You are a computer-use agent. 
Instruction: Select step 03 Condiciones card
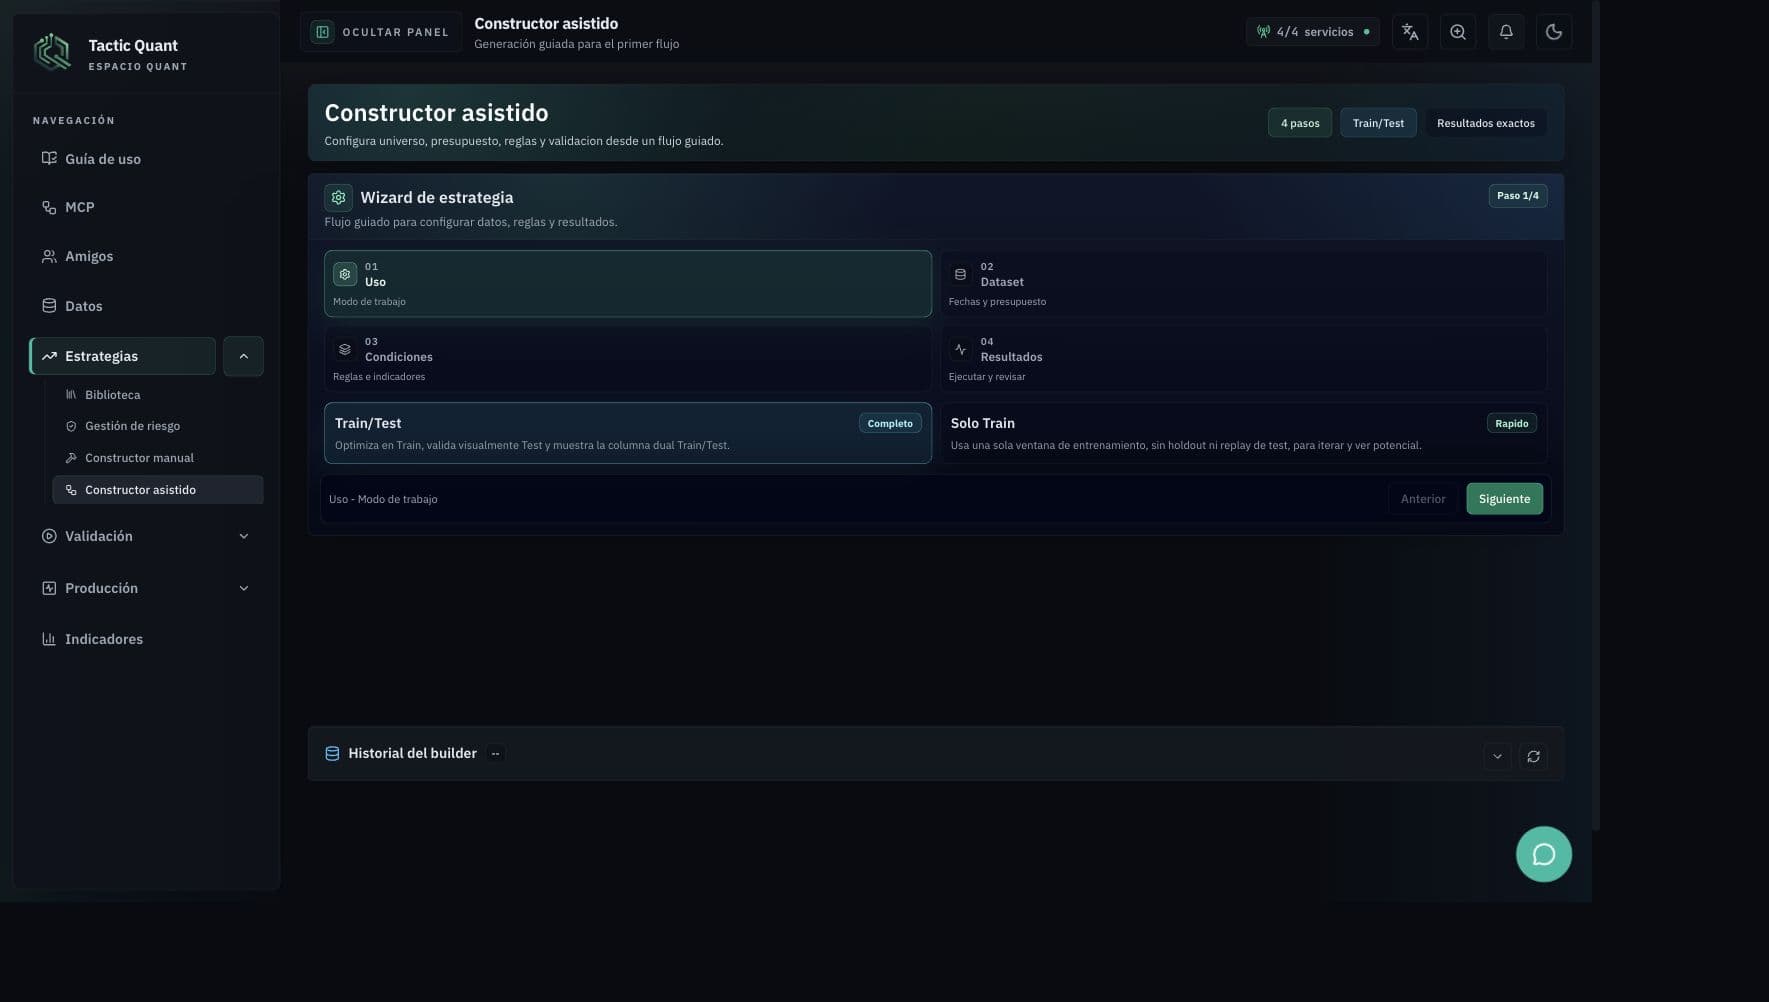coord(628,359)
